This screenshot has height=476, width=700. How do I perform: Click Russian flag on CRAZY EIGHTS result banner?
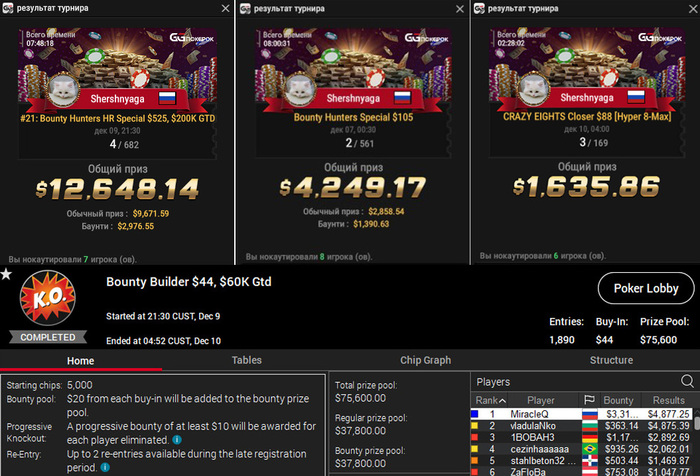tap(636, 97)
